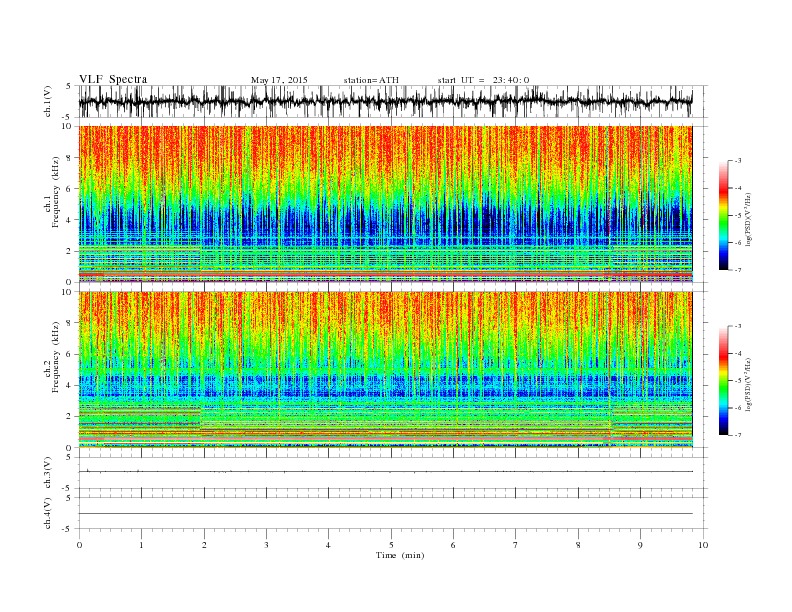Click the time axis tick label "0"
Screen dimensions: 792x612
[79, 545]
